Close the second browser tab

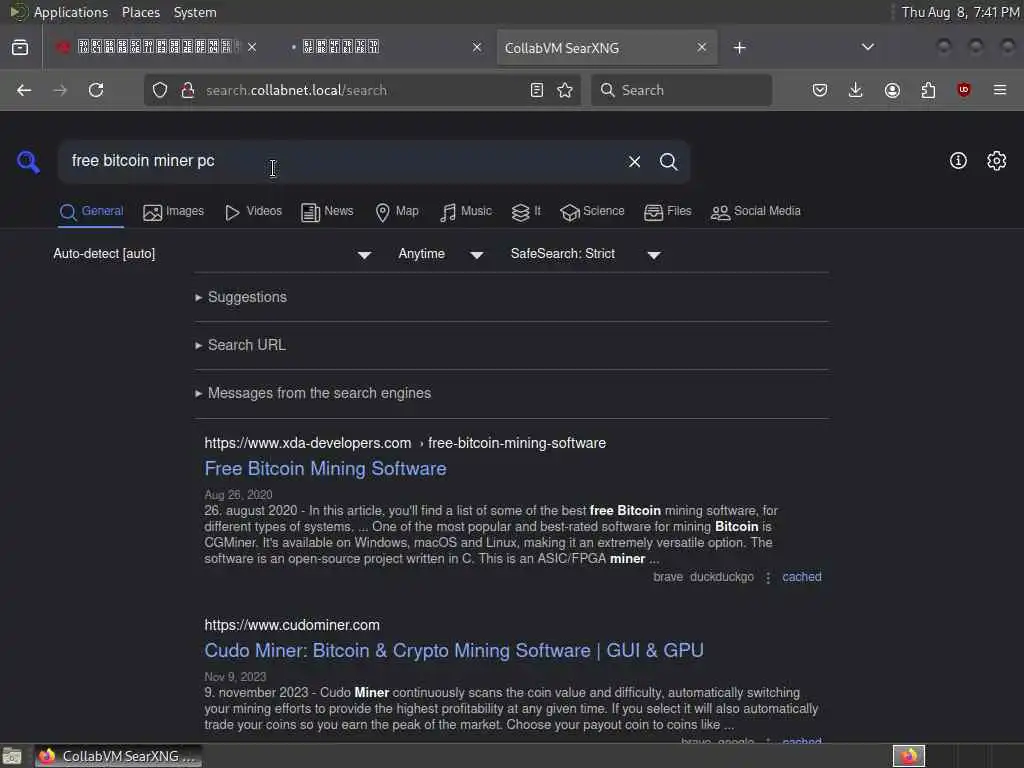point(477,47)
